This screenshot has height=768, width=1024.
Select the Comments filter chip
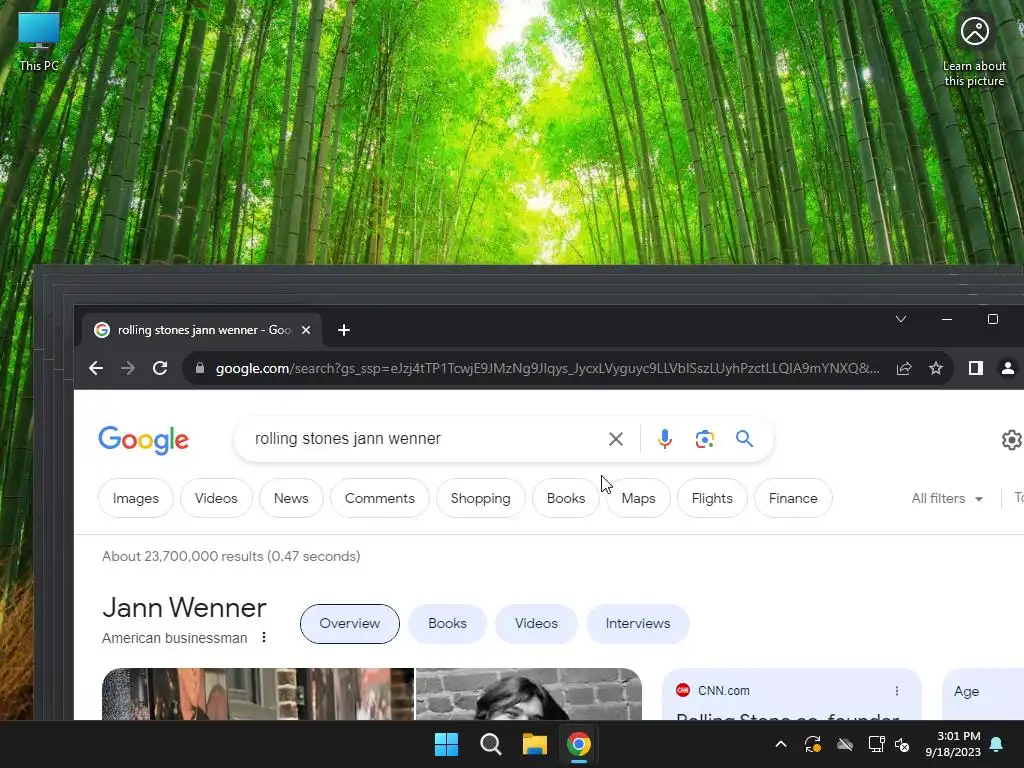379,498
